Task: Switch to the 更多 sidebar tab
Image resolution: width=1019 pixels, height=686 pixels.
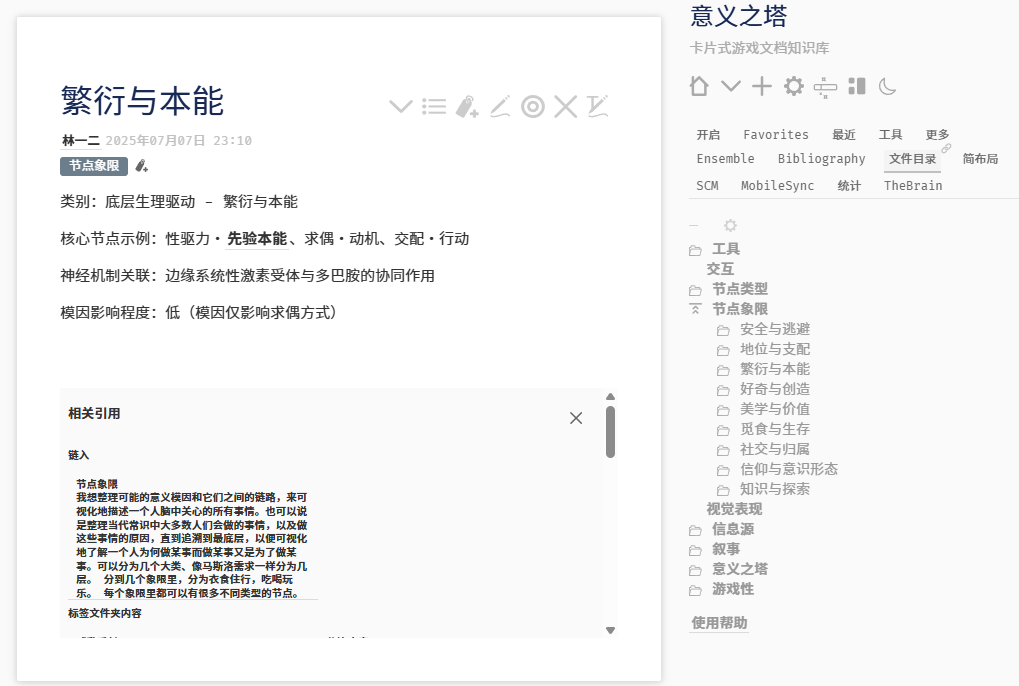Action: coord(937,134)
